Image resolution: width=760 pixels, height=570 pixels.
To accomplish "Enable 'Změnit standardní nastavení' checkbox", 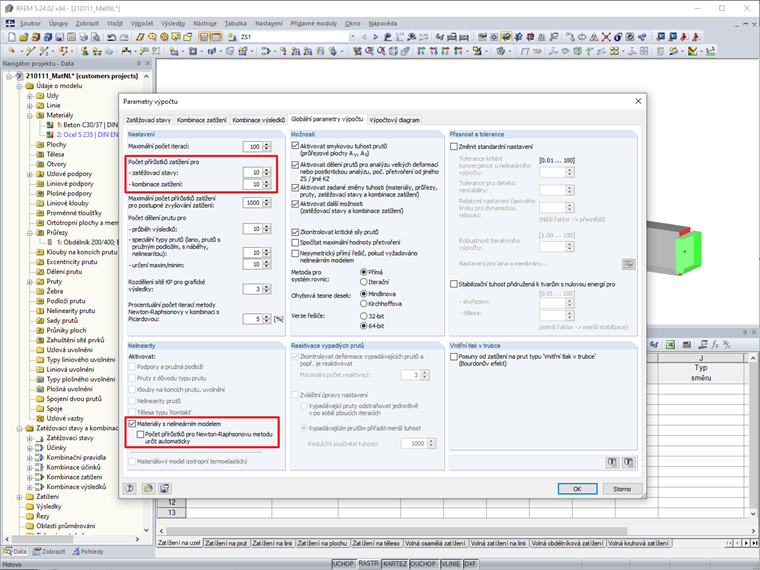I will [x=454, y=146].
